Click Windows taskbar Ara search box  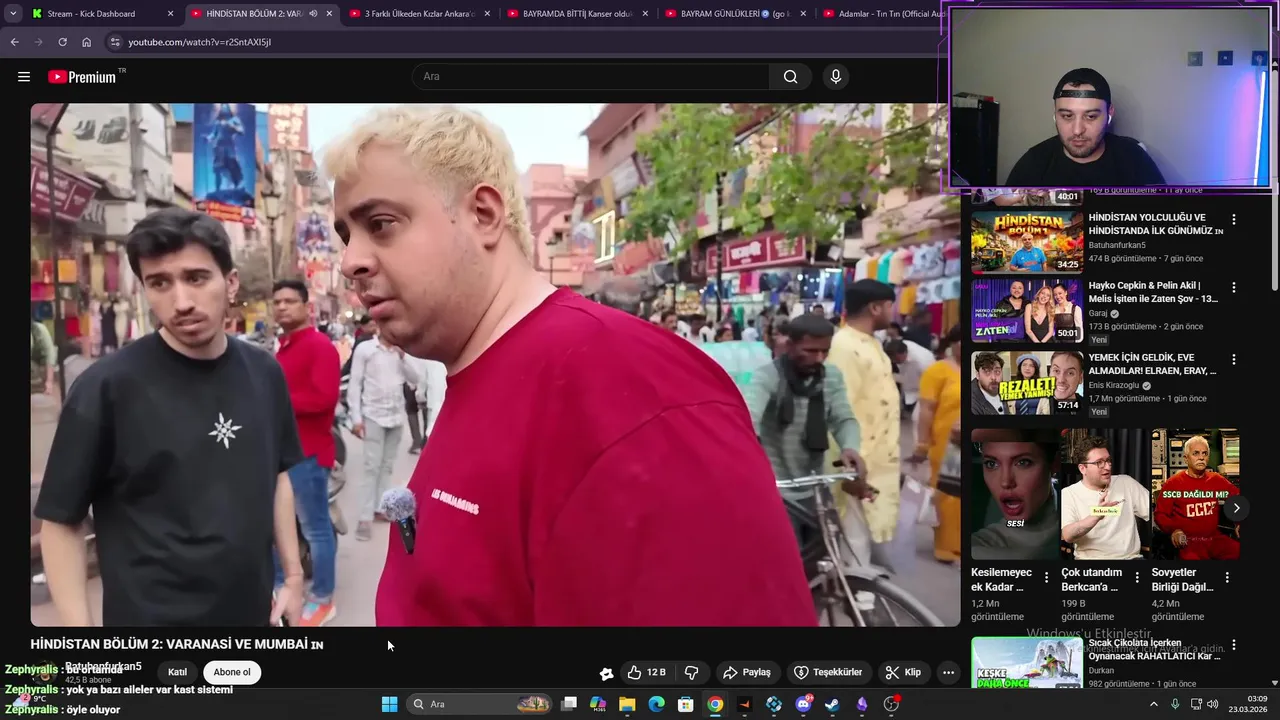pyautogui.click(x=480, y=704)
